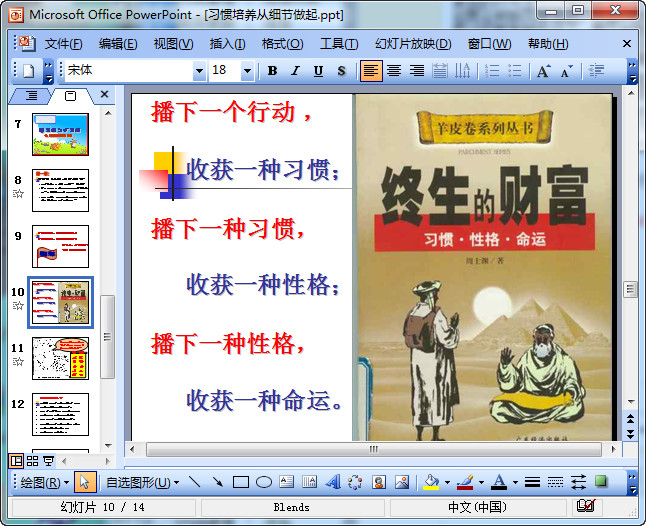Open the 帮助(H) menu
Screen dimensions: 646x526
point(548,44)
